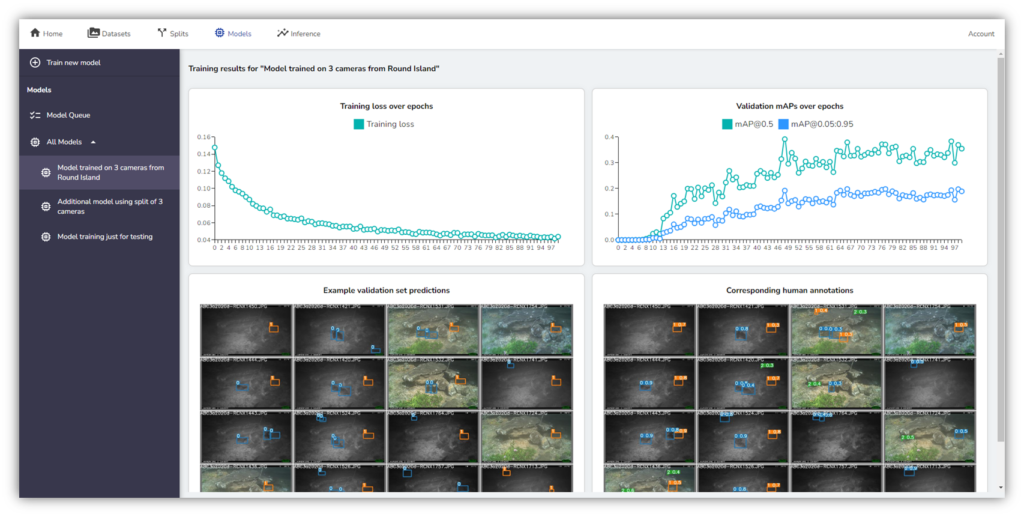Click the Datasets image icon
The image size is (1024, 517).
93,33
